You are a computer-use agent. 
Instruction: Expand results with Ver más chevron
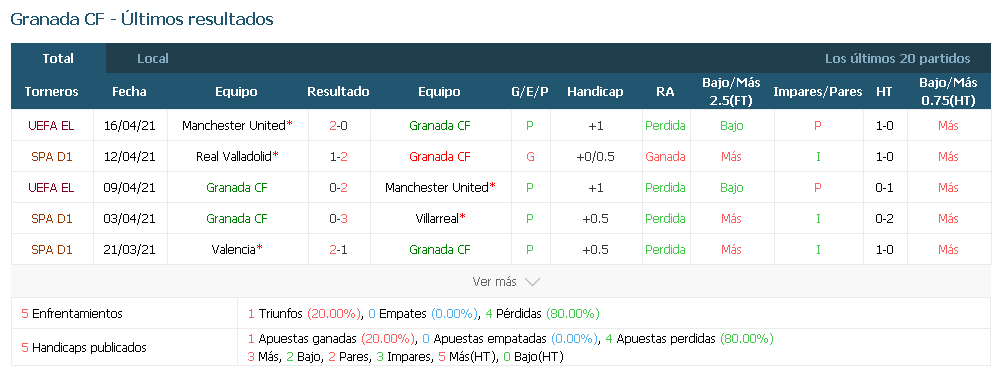point(506,281)
